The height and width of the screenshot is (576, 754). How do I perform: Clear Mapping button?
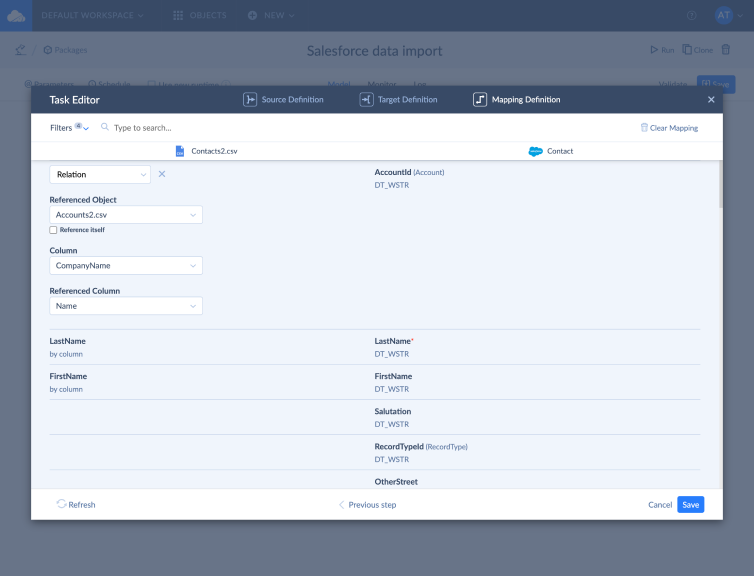(669, 128)
